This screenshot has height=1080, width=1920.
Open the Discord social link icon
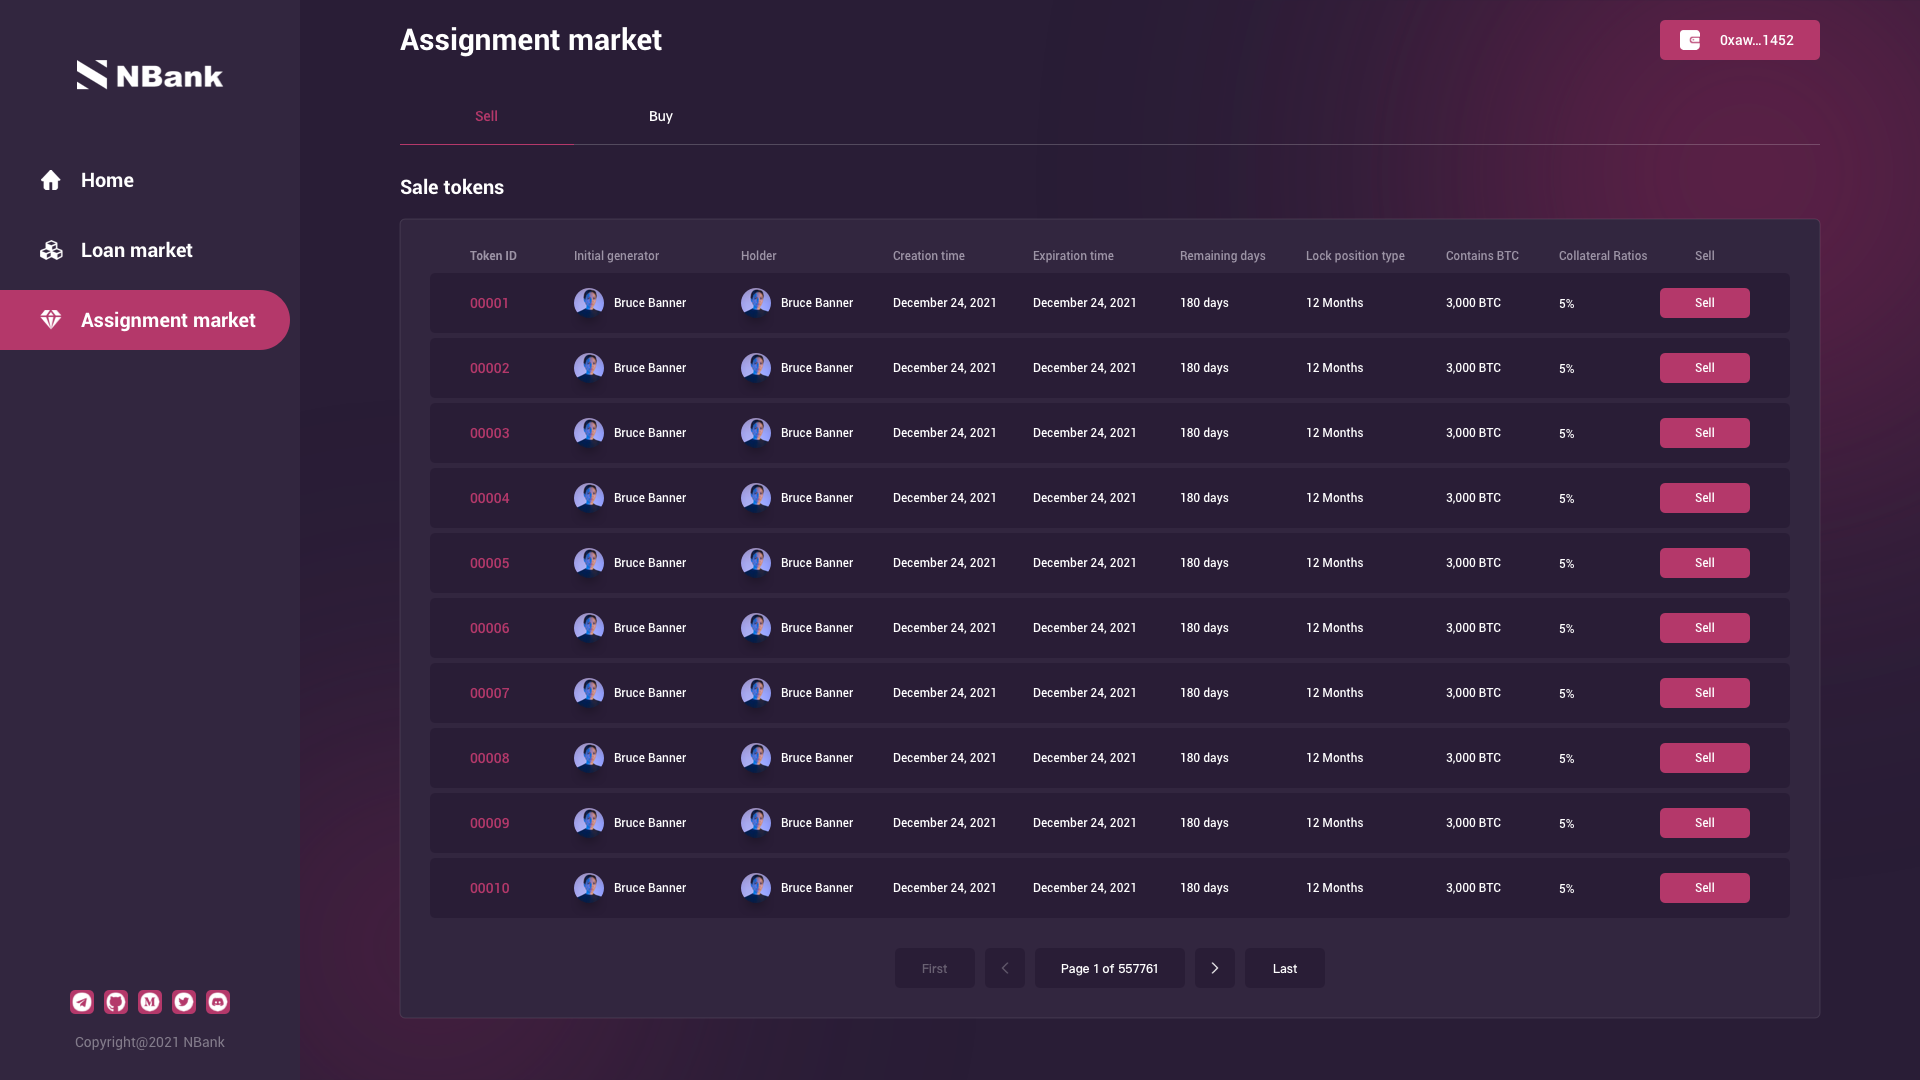coord(218,1002)
